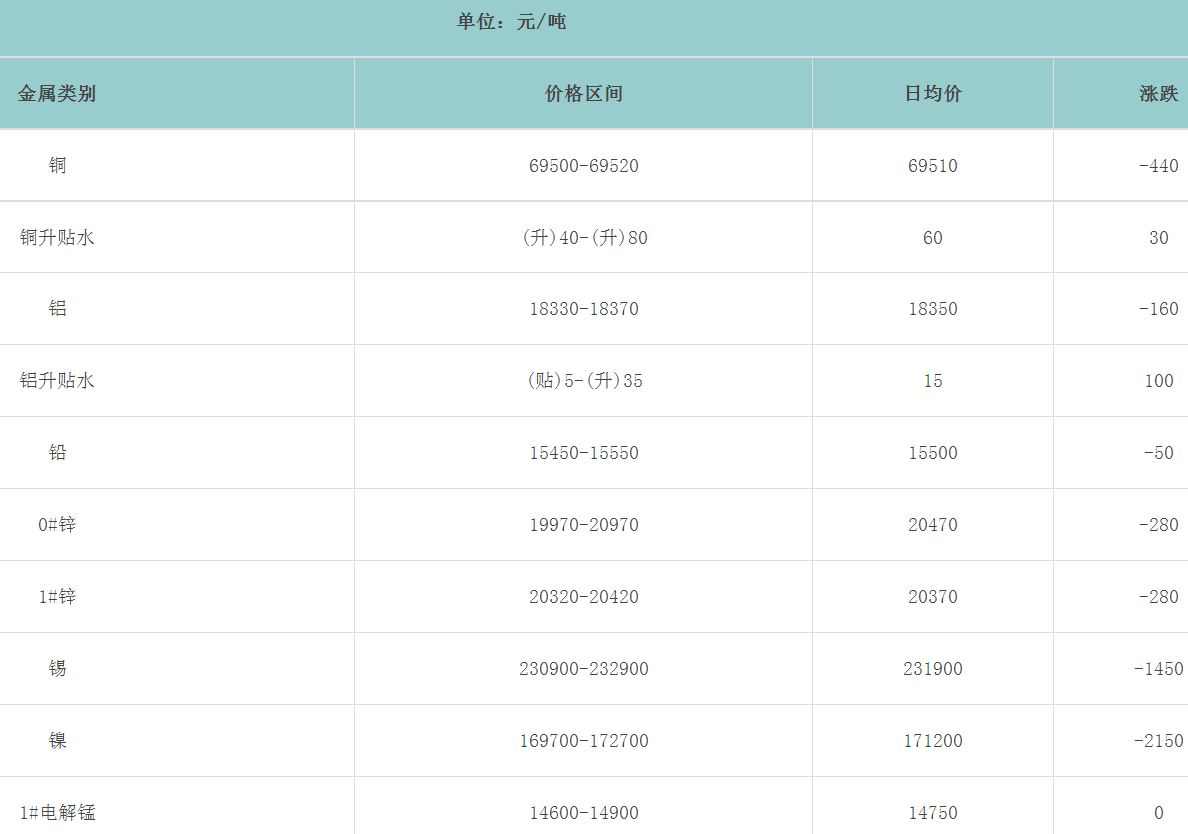Click aluminum daily average 18350
Image resolution: width=1188 pixels, height=834 pixels.
point(933,309)
